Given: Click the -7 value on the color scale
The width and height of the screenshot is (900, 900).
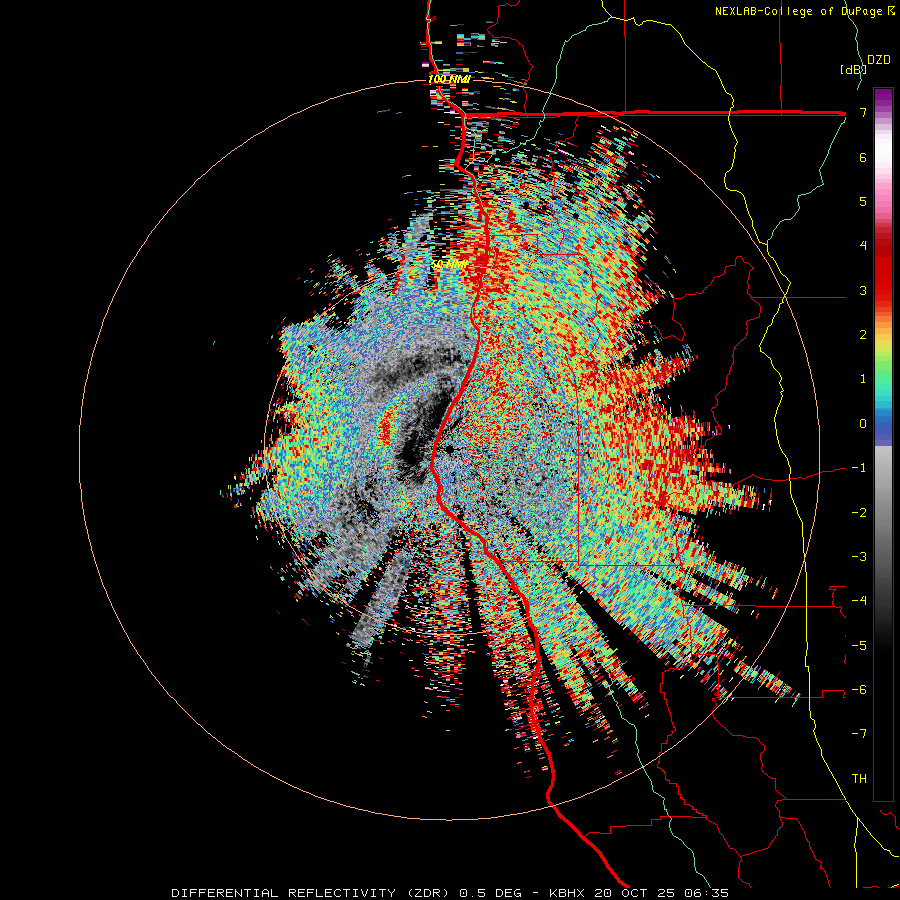Looking at the screenshot, I should click(x=859, y=734).
